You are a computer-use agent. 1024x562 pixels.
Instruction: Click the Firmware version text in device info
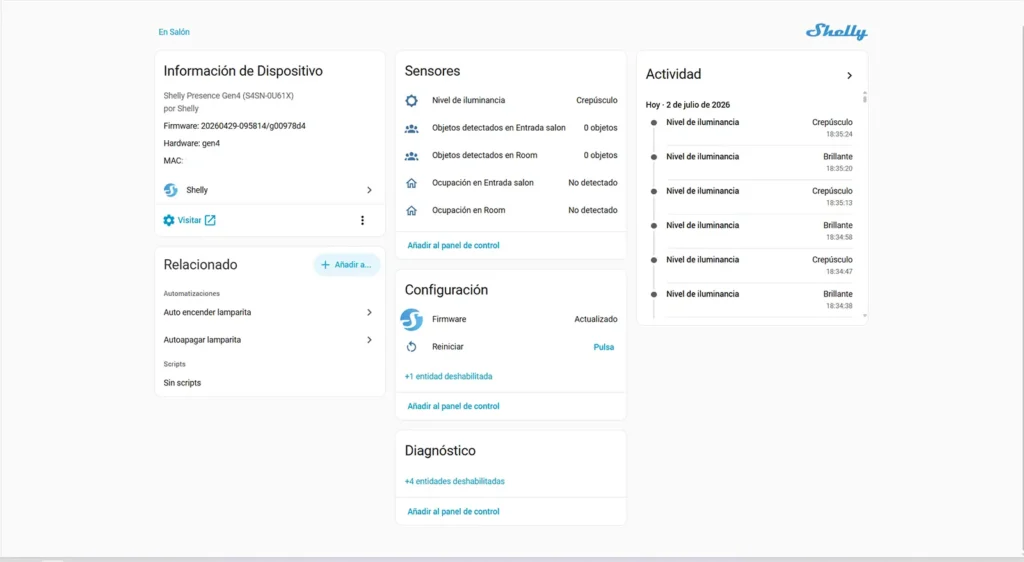pos(234,126)
